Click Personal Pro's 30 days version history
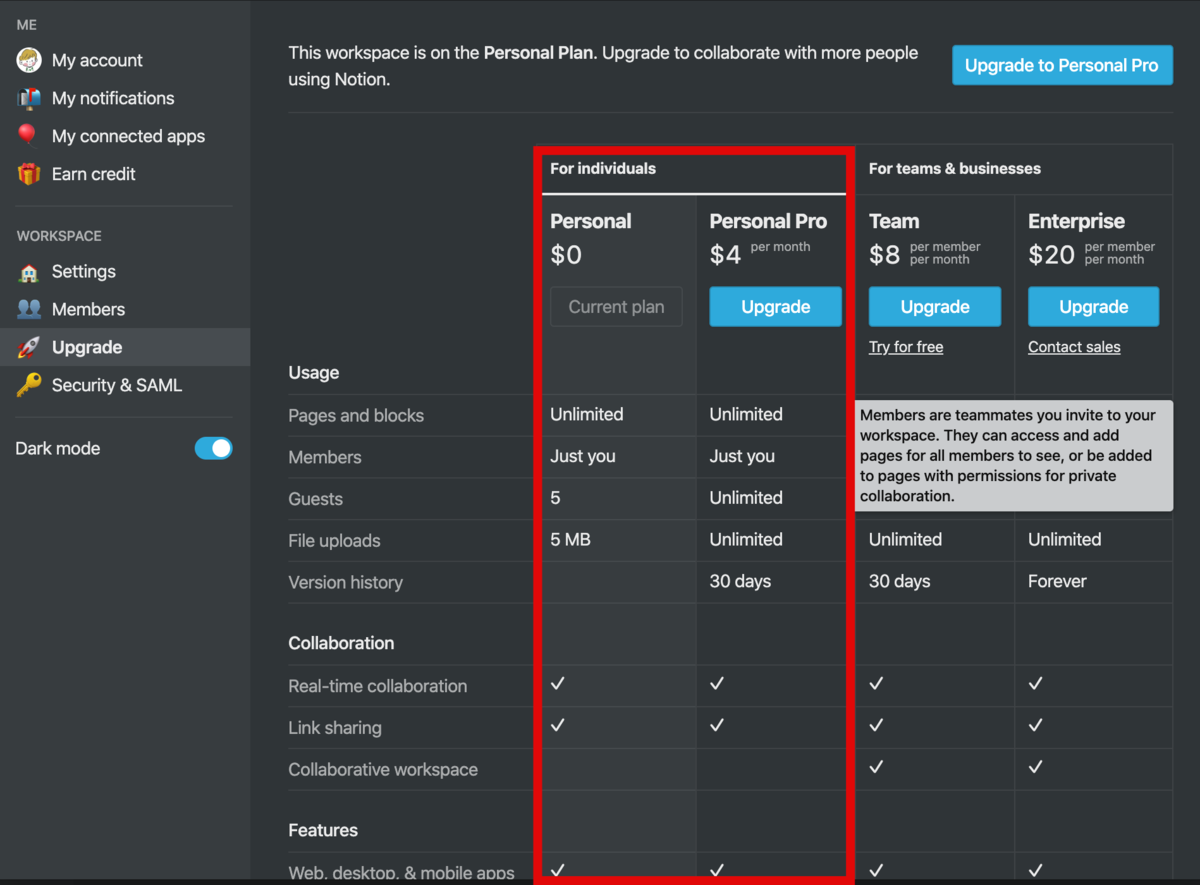1200x885 pixels. pos(740,581)
